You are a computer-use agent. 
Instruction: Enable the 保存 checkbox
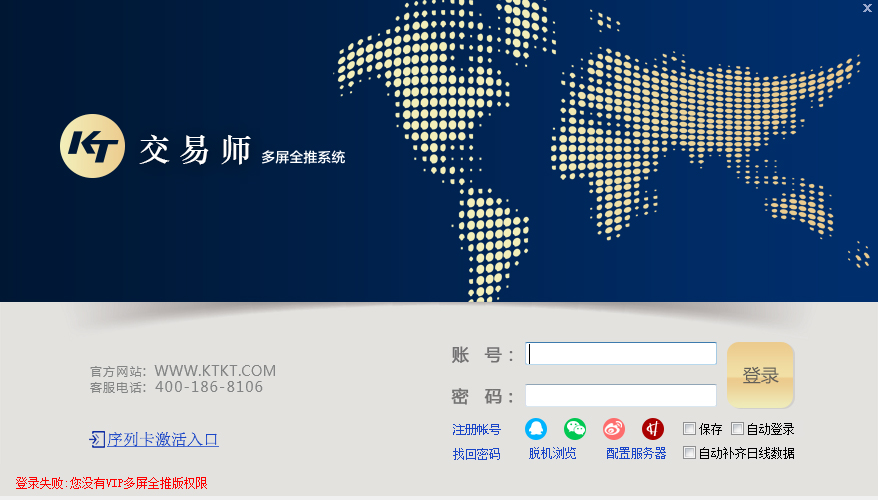coord(689,429)
